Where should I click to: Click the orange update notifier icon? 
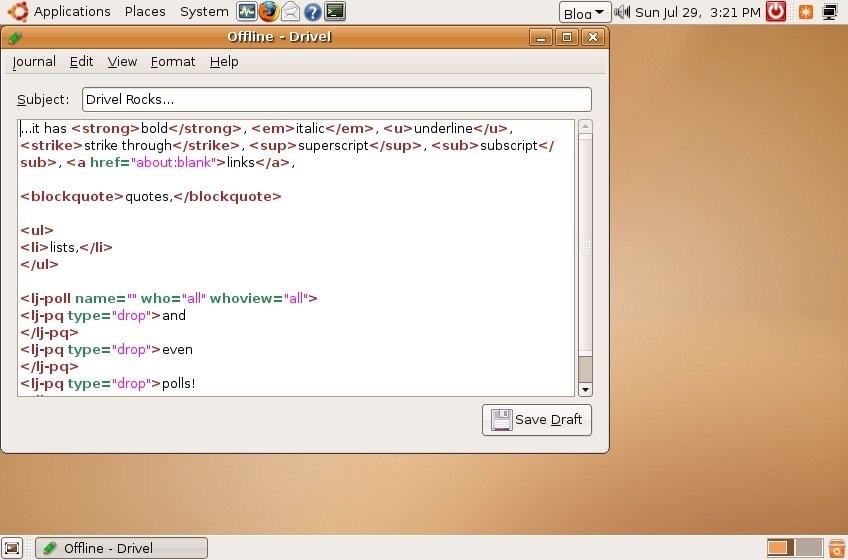point(806,11)
